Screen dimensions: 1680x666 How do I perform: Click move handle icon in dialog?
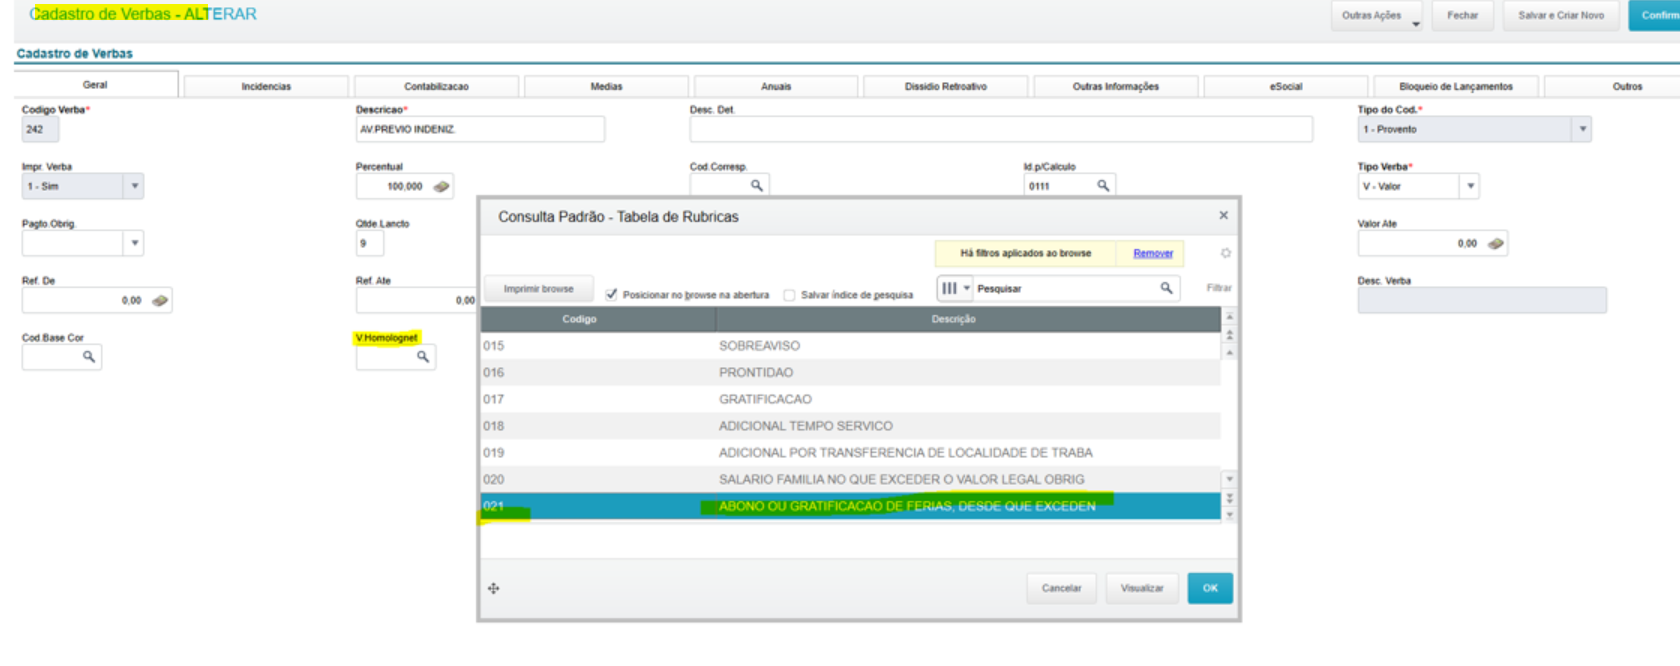[493, 588]
